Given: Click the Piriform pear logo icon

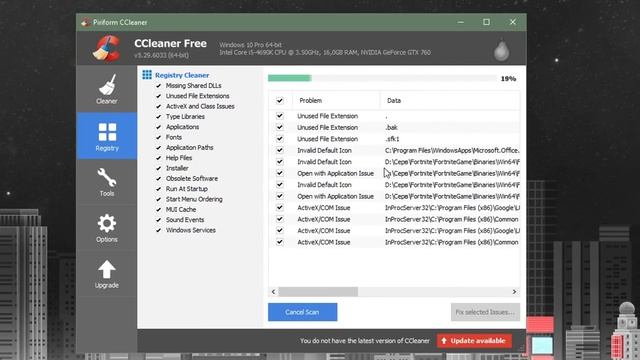Looking at the screenshot, I should (x=501, y=51).
